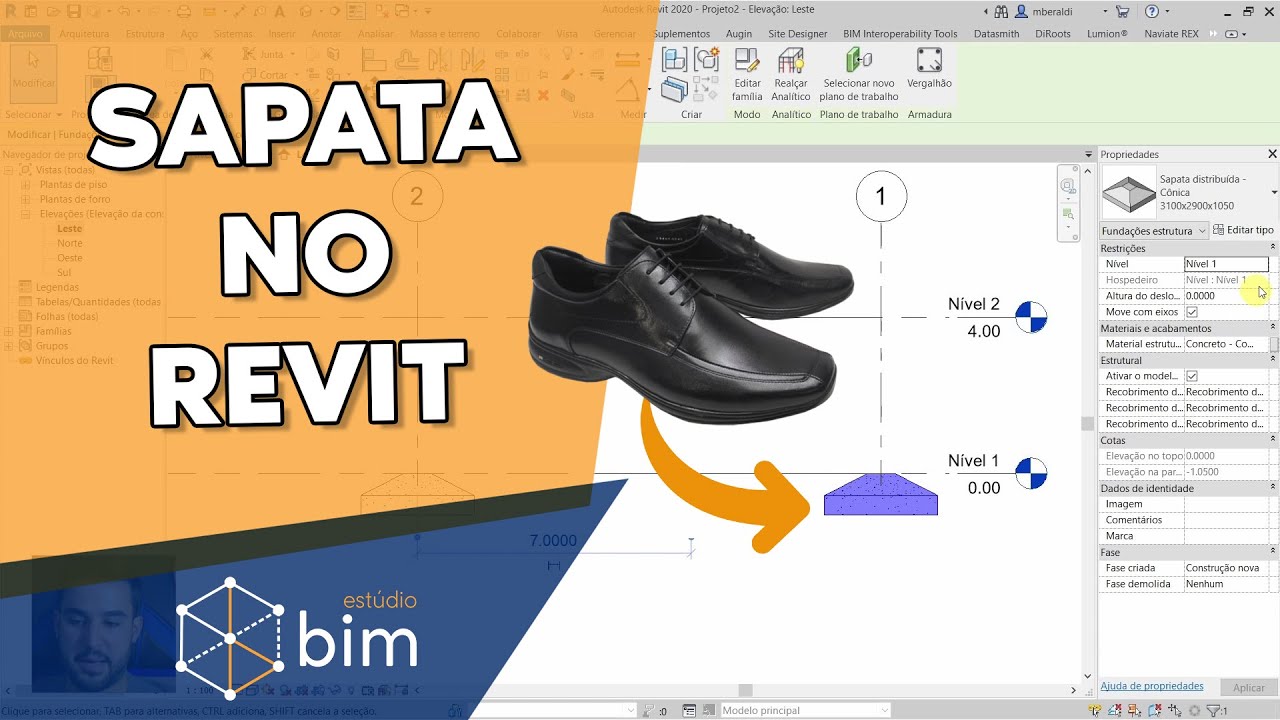Open the Vergalhão rebar tool
Viewport: 1280px width, 720px height.
point(929,68)
